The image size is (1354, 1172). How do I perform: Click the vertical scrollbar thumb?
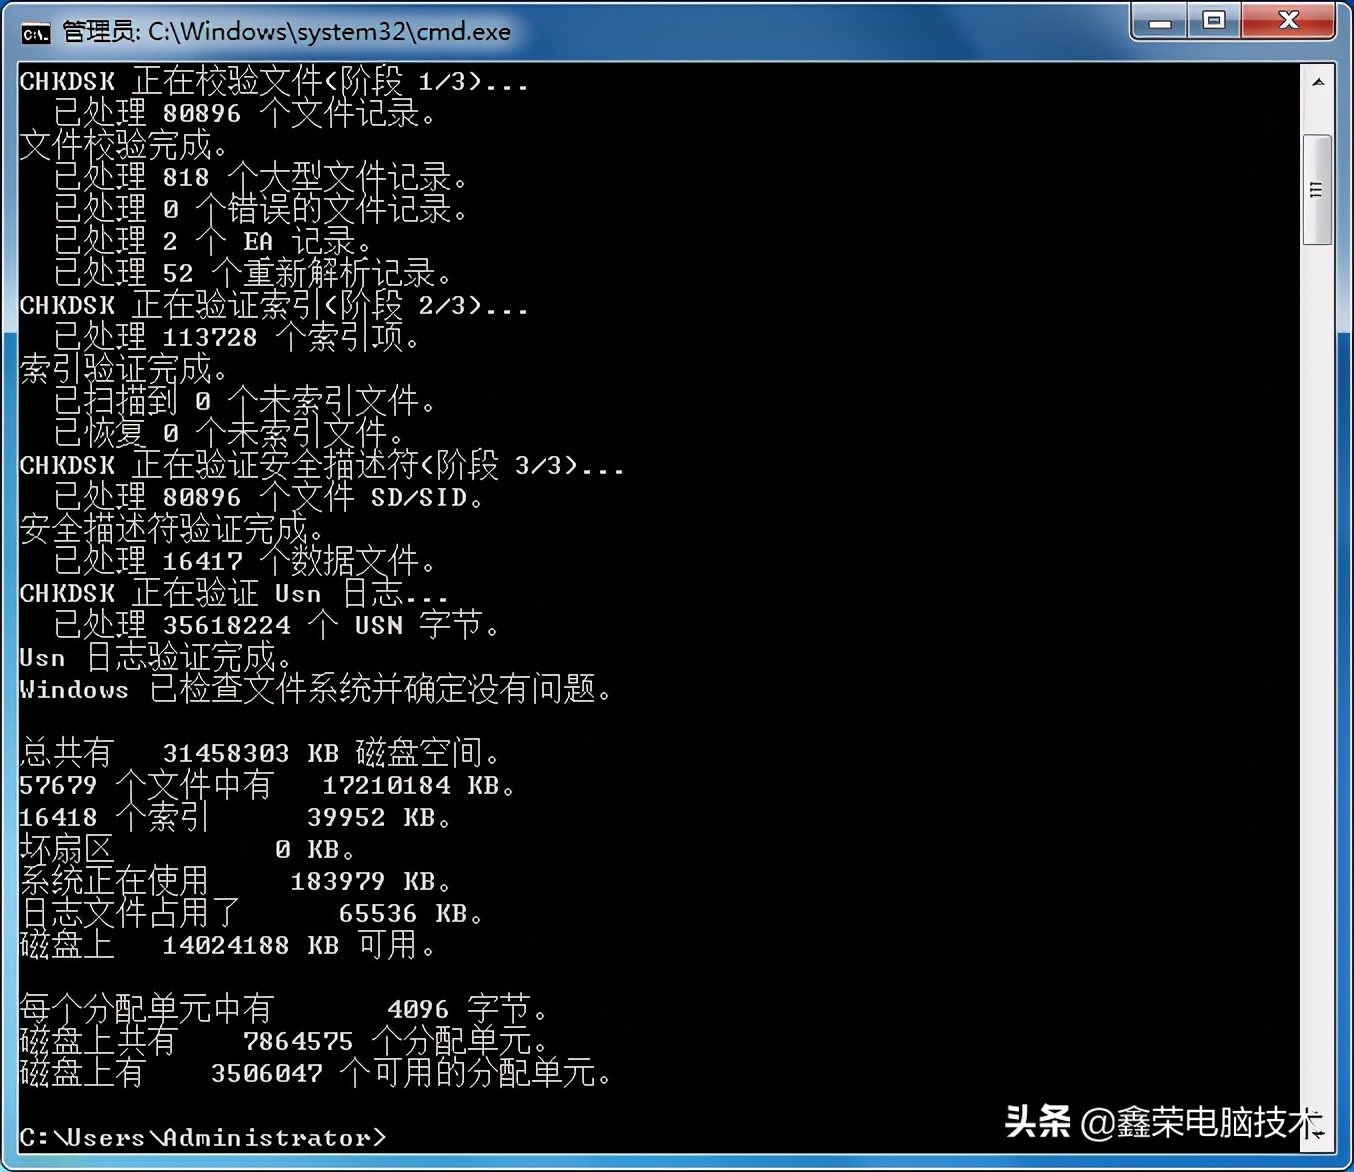1317,189
